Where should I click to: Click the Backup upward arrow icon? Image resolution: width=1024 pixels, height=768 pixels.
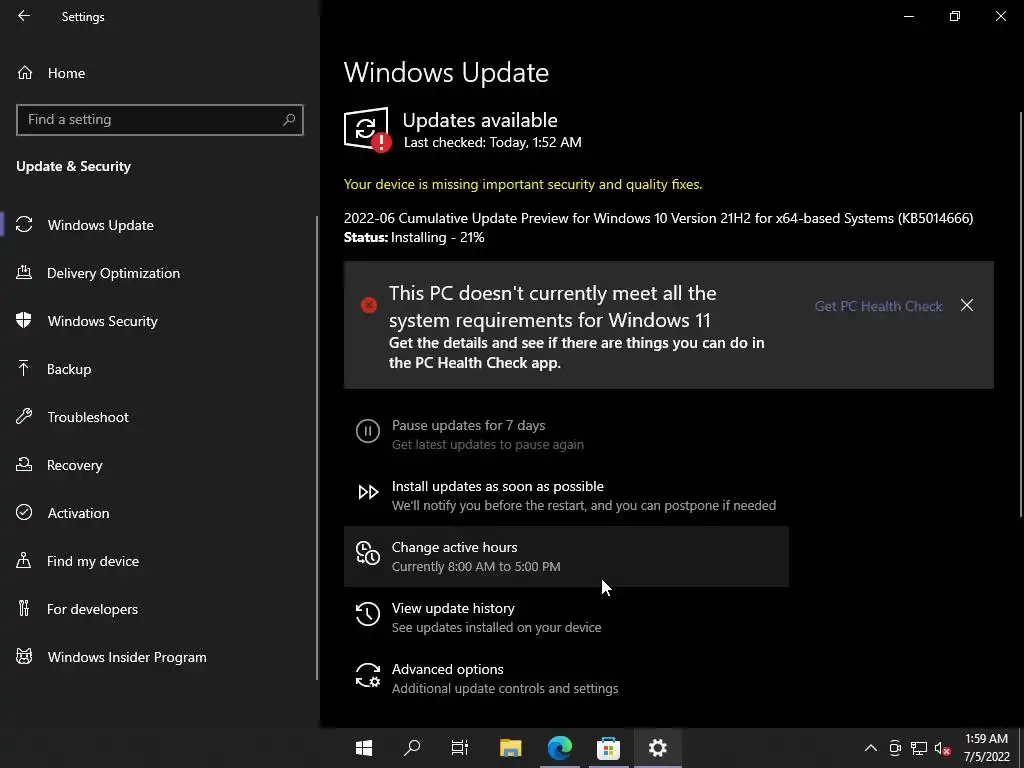(x=24, y=368)
